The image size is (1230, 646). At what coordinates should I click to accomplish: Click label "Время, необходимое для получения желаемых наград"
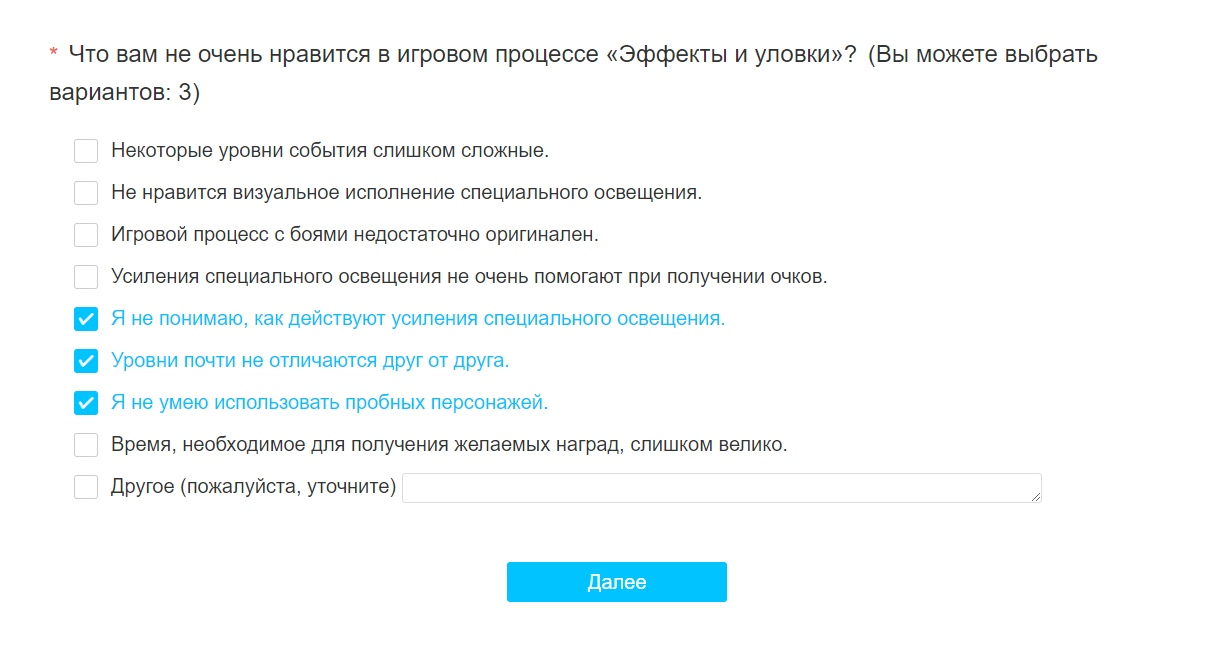pyautogui.click(x=449, y=445)
